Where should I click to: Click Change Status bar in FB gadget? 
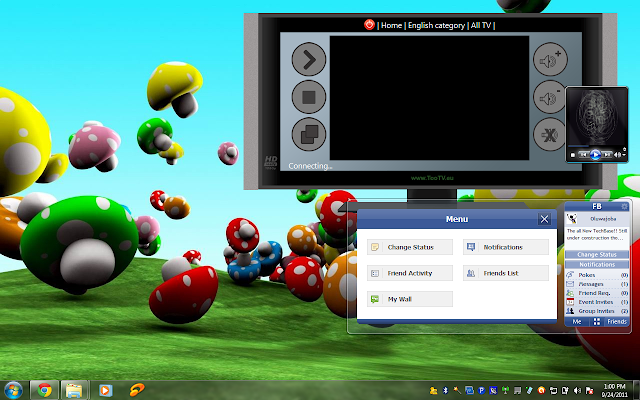pyautogui.click(x=597, y=254)
